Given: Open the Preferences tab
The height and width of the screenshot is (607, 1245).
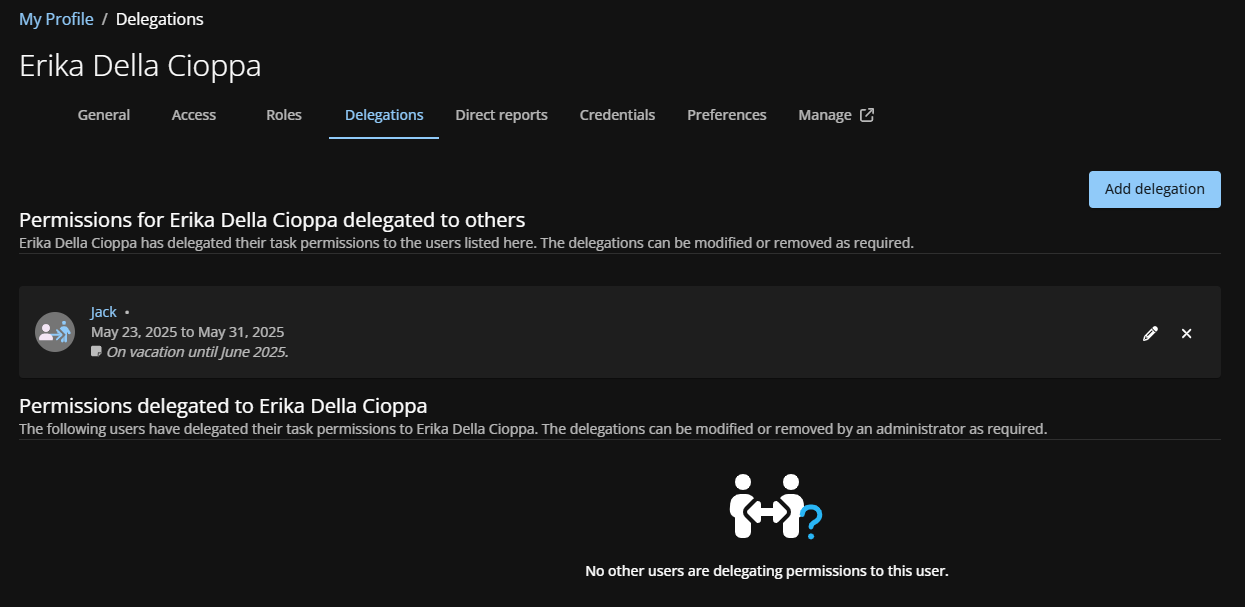Looking at the screenshot, I should [x=726, y=115].
